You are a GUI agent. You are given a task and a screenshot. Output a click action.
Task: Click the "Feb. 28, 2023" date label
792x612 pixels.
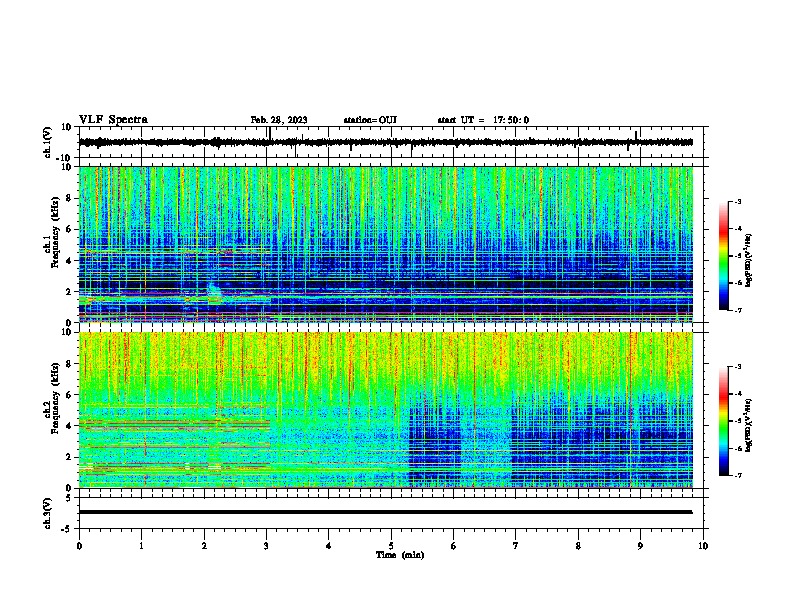click(279, 120)
